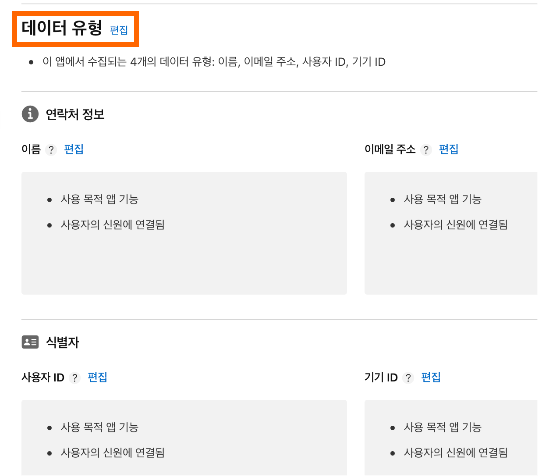Click the info circle icon beside 연락처 정보

click(x=30, y=114)
